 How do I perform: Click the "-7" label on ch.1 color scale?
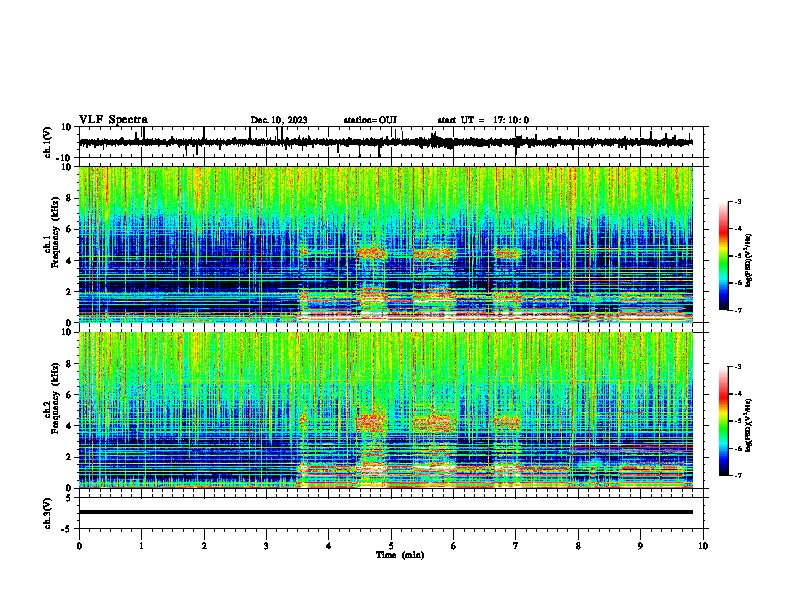point(737,310)
